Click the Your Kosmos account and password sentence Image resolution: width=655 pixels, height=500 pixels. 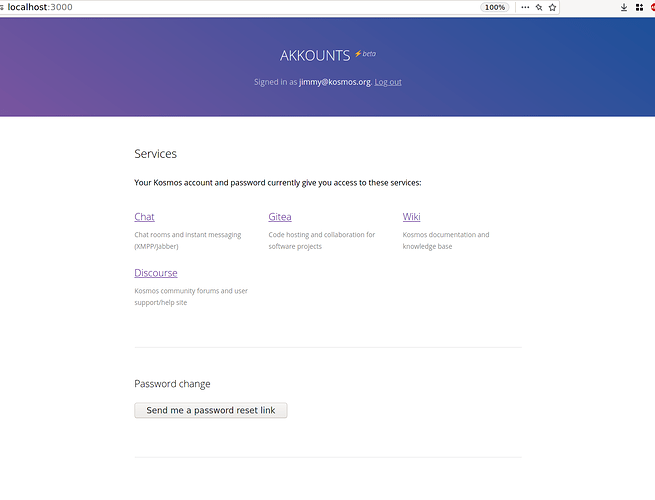(278, 183)
